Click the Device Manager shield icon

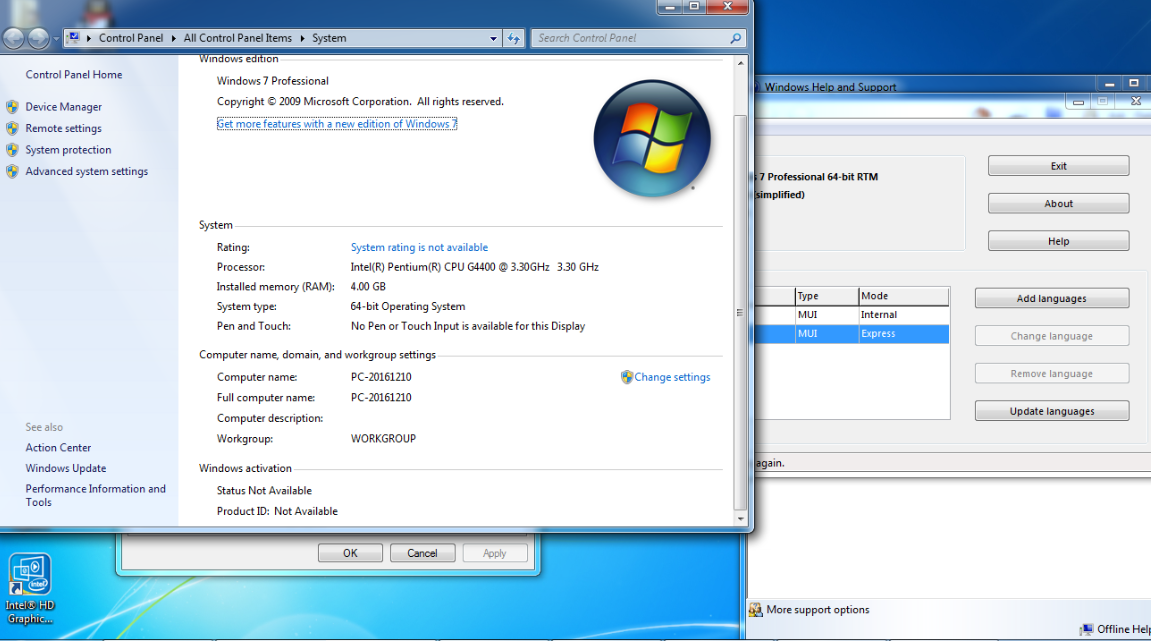(12, 106)
